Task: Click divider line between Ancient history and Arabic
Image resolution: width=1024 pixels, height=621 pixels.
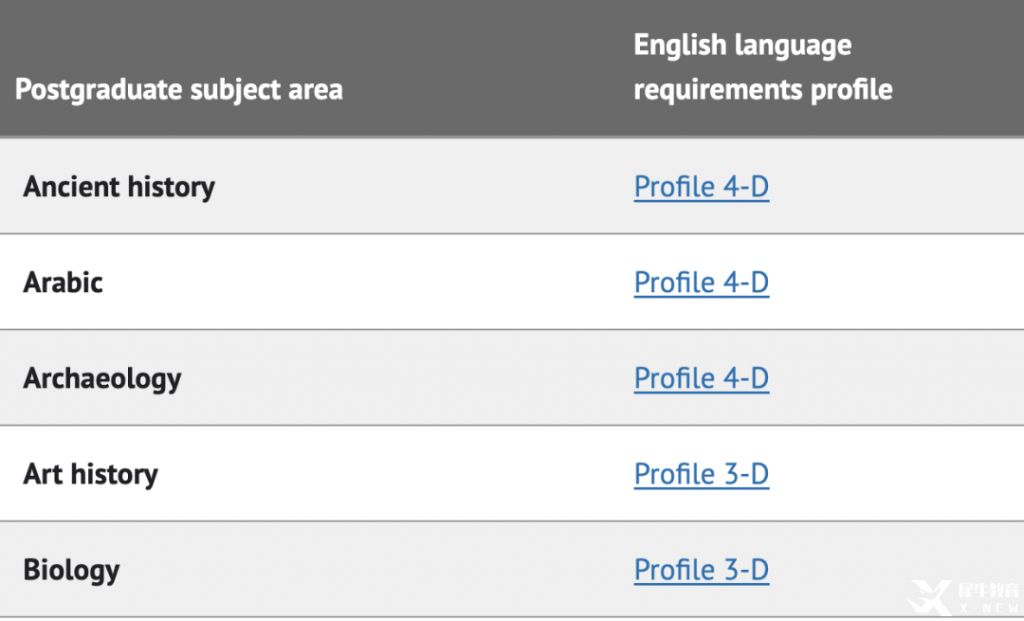Action: 512,233
